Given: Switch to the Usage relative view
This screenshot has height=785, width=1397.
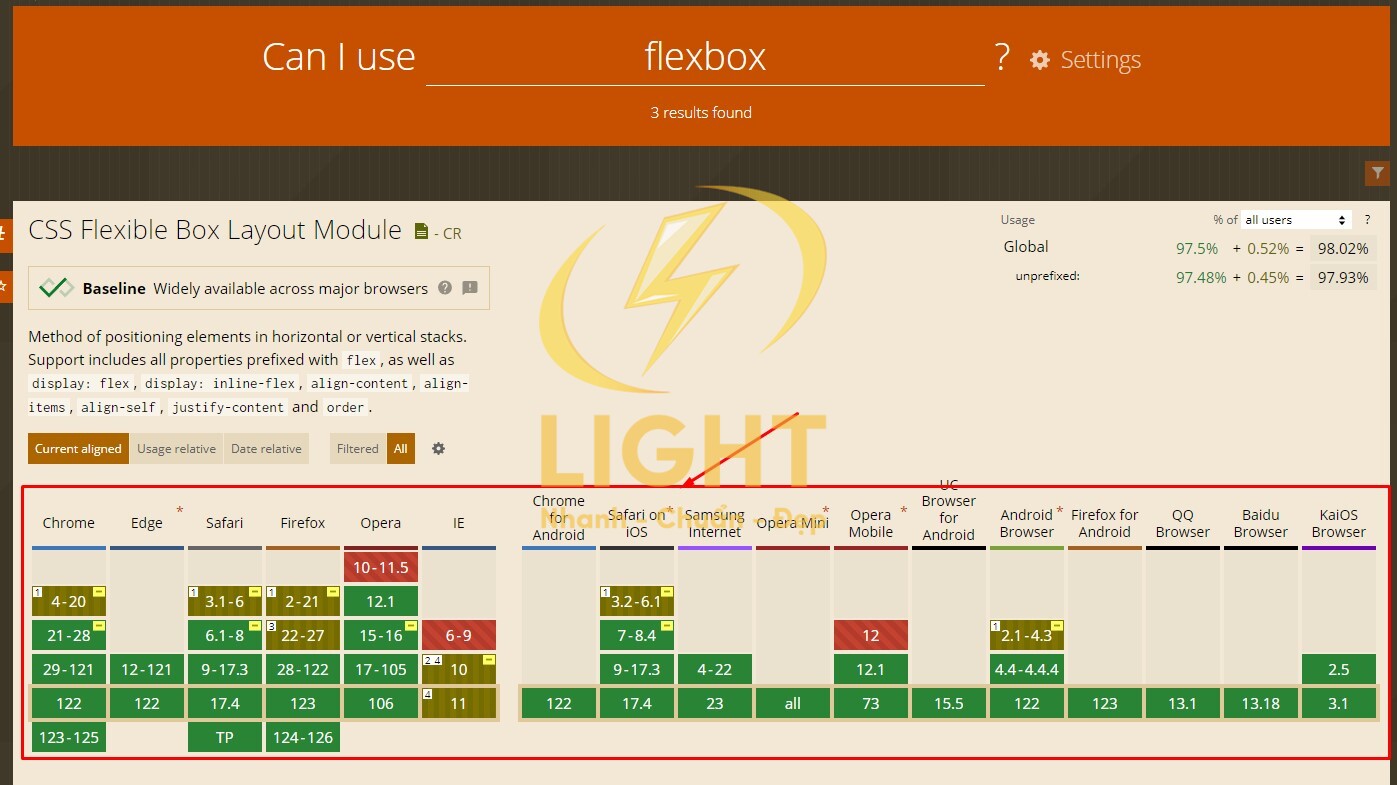Looking at the screenshot, I should click(x=176, y=449).
